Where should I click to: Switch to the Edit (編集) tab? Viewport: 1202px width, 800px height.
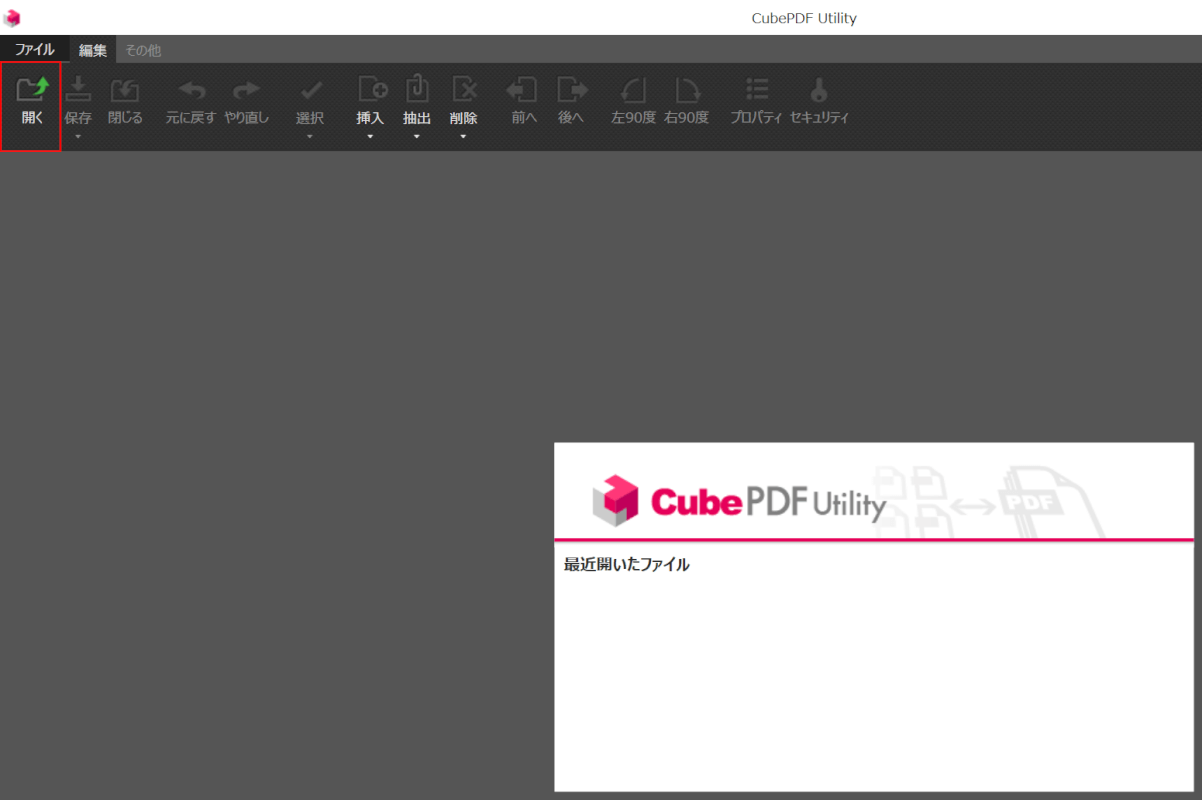[x=93, y=50]
